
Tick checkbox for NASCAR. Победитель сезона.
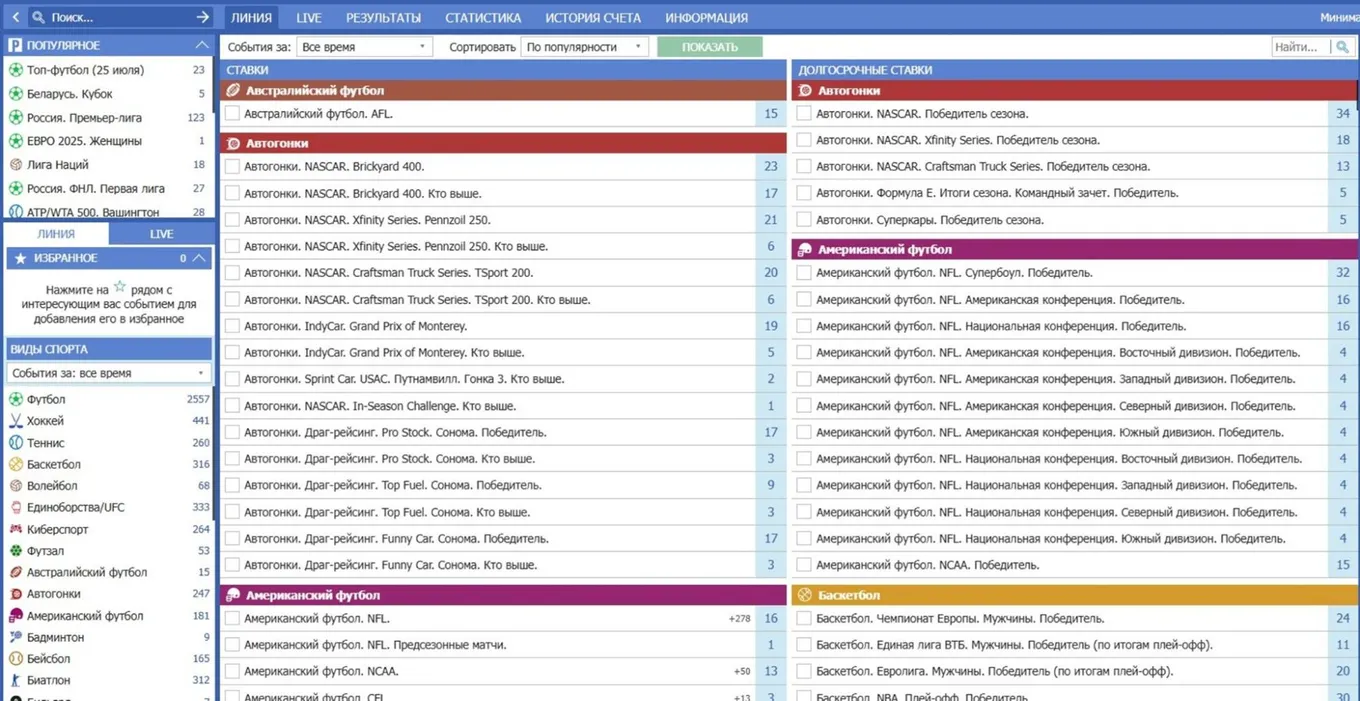(x=804, y=114)
